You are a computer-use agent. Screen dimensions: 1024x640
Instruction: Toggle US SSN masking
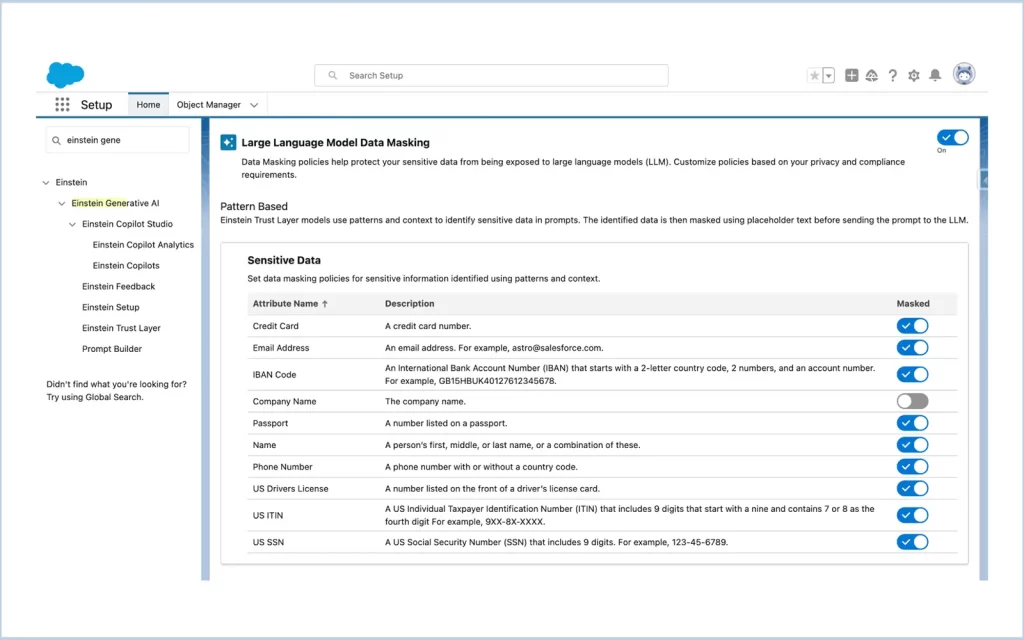click(x=912, y=542)
